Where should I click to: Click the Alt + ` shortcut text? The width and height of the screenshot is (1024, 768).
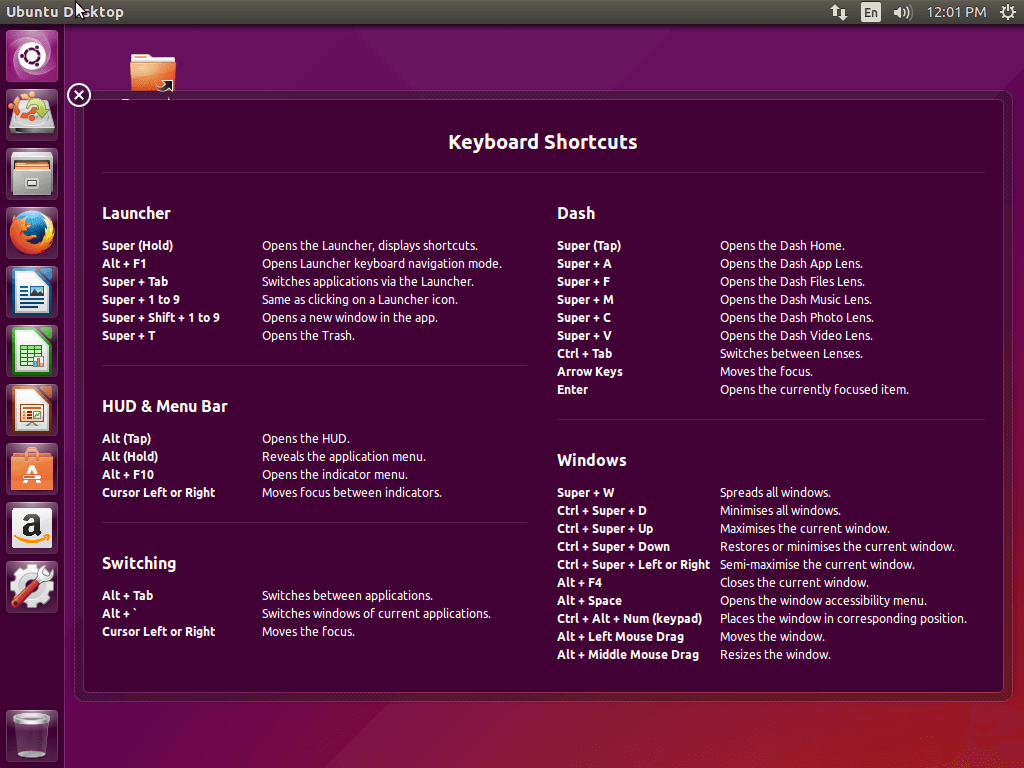pos(120,614)
